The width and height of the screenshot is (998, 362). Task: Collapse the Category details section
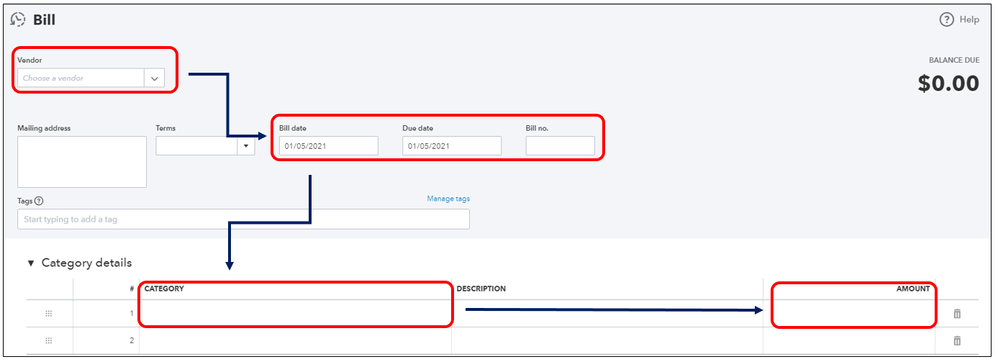coord(31,263)
